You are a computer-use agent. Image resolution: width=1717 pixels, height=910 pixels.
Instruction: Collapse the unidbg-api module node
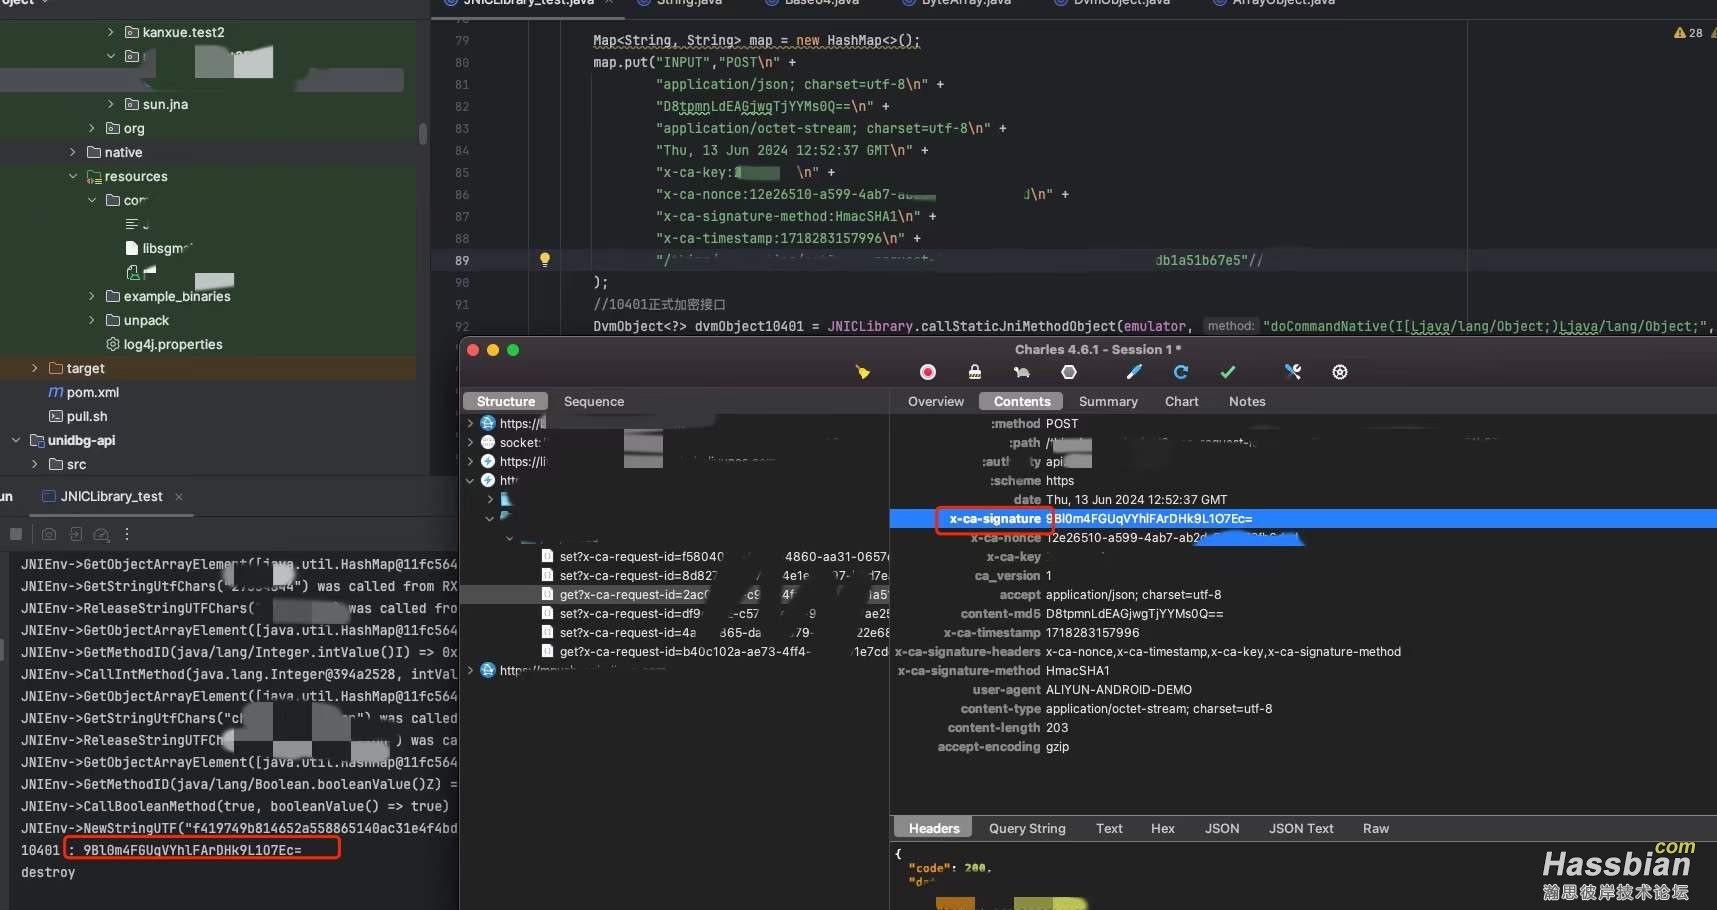click(16, 440)
